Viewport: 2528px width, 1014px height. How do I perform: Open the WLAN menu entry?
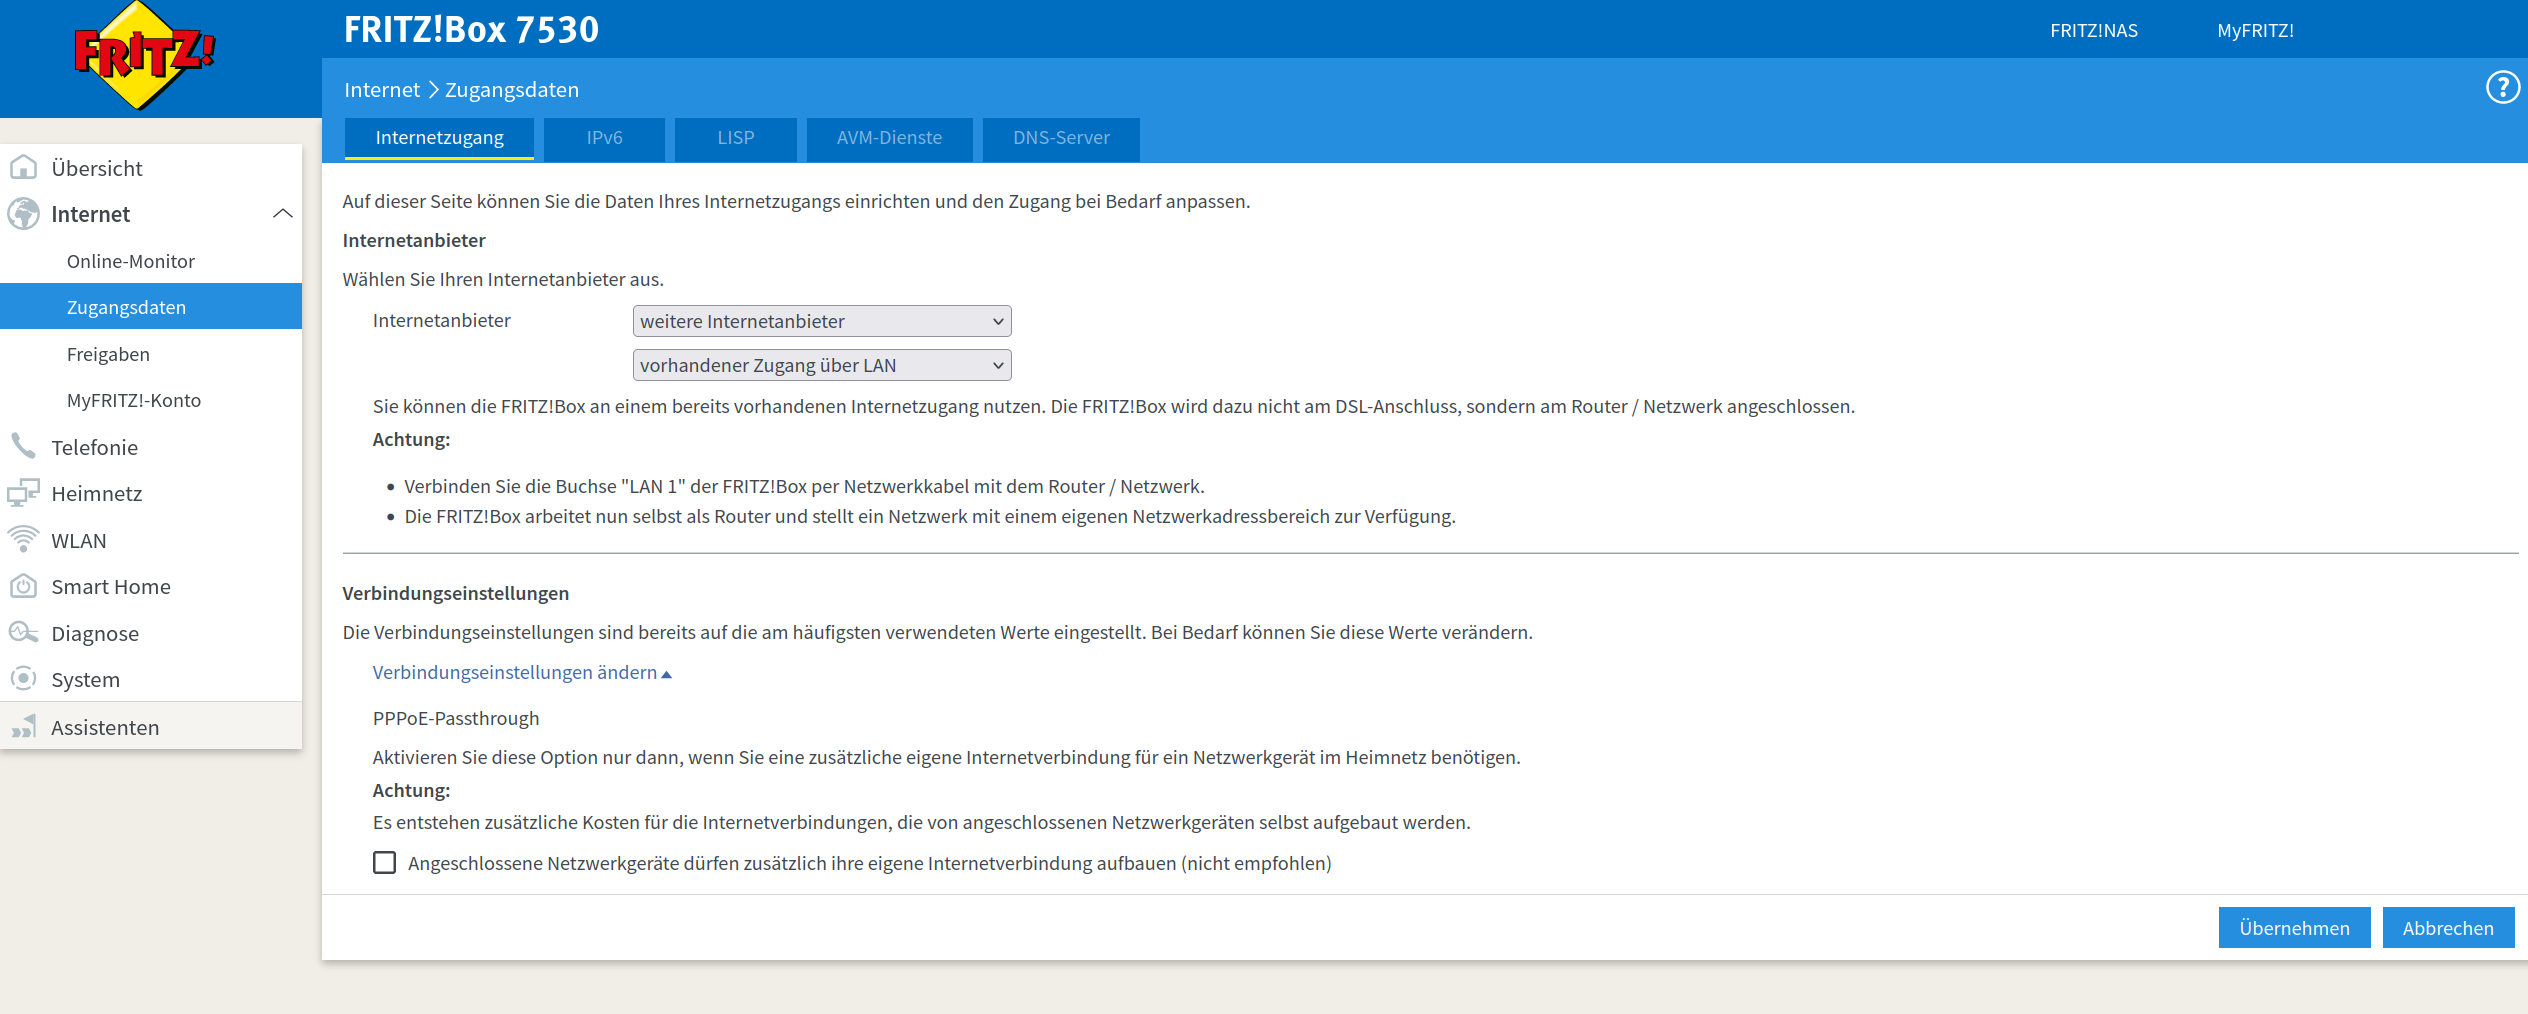click(151, 540)
